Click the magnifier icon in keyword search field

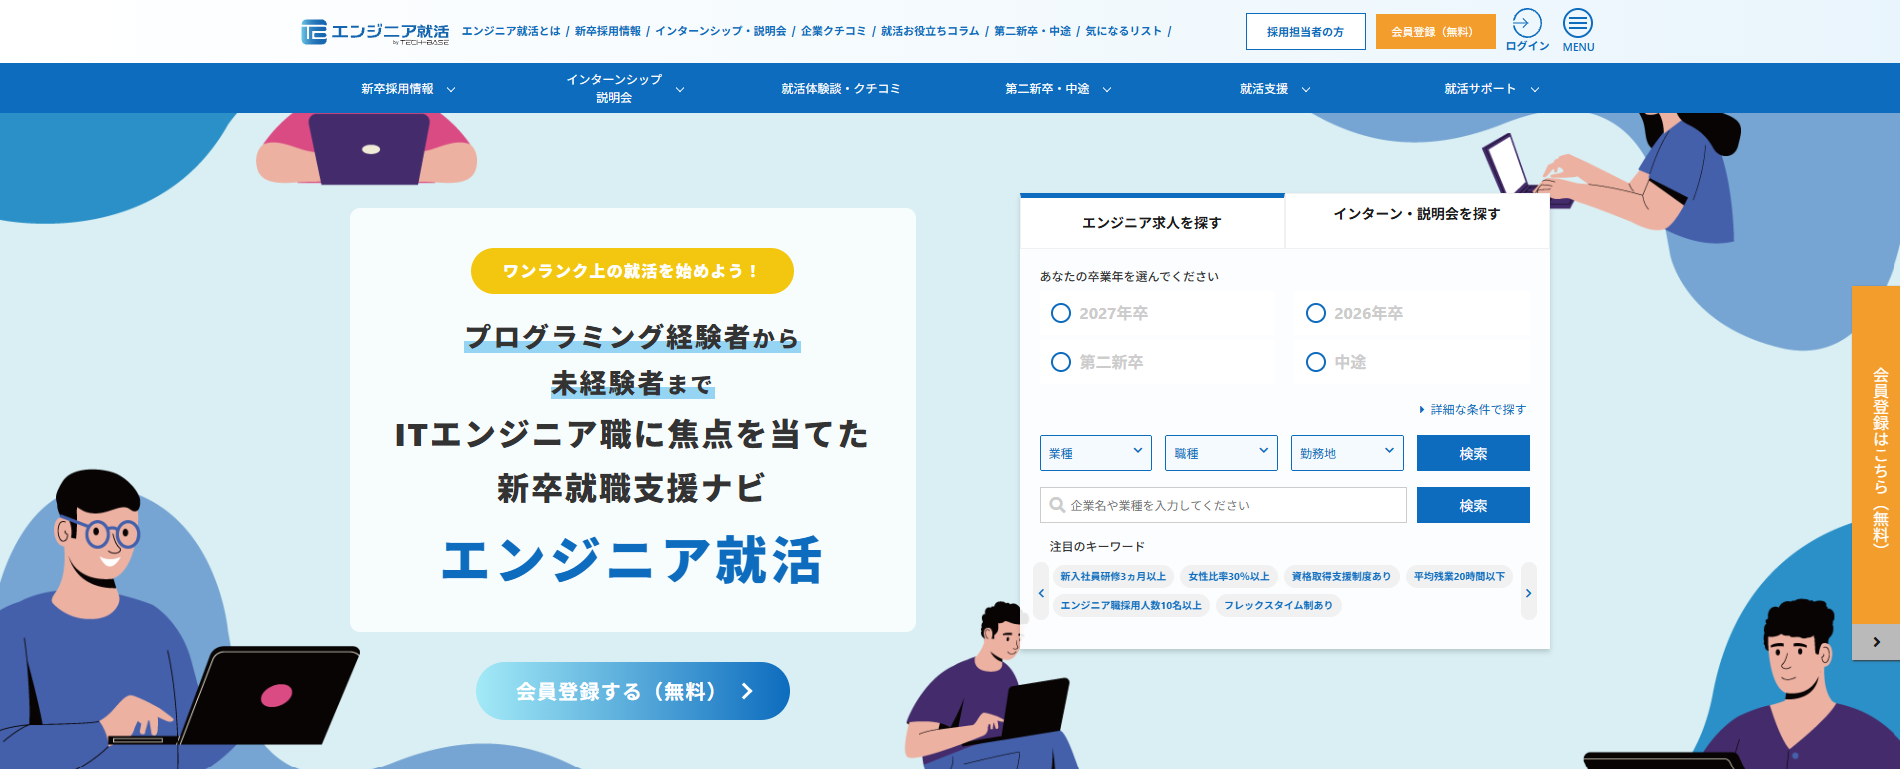point(1057,505)
